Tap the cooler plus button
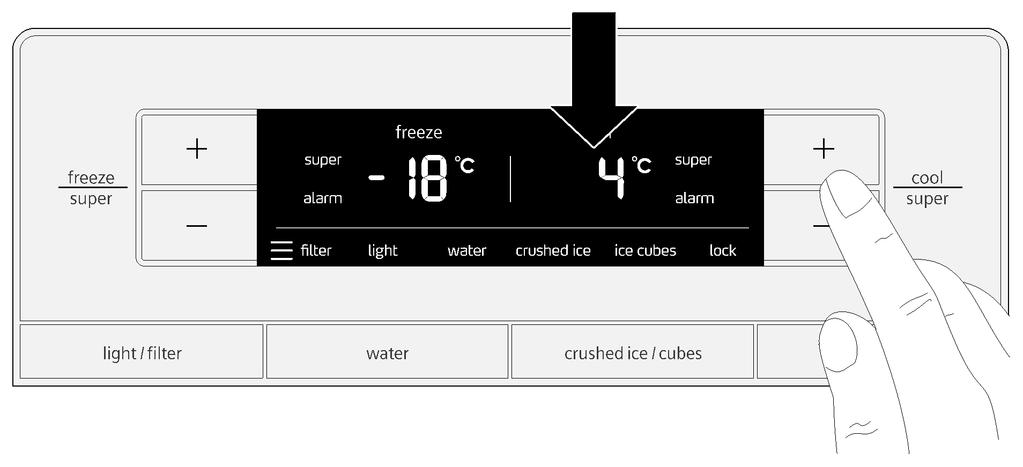The image size is (1023, 467). click(821, 150)
